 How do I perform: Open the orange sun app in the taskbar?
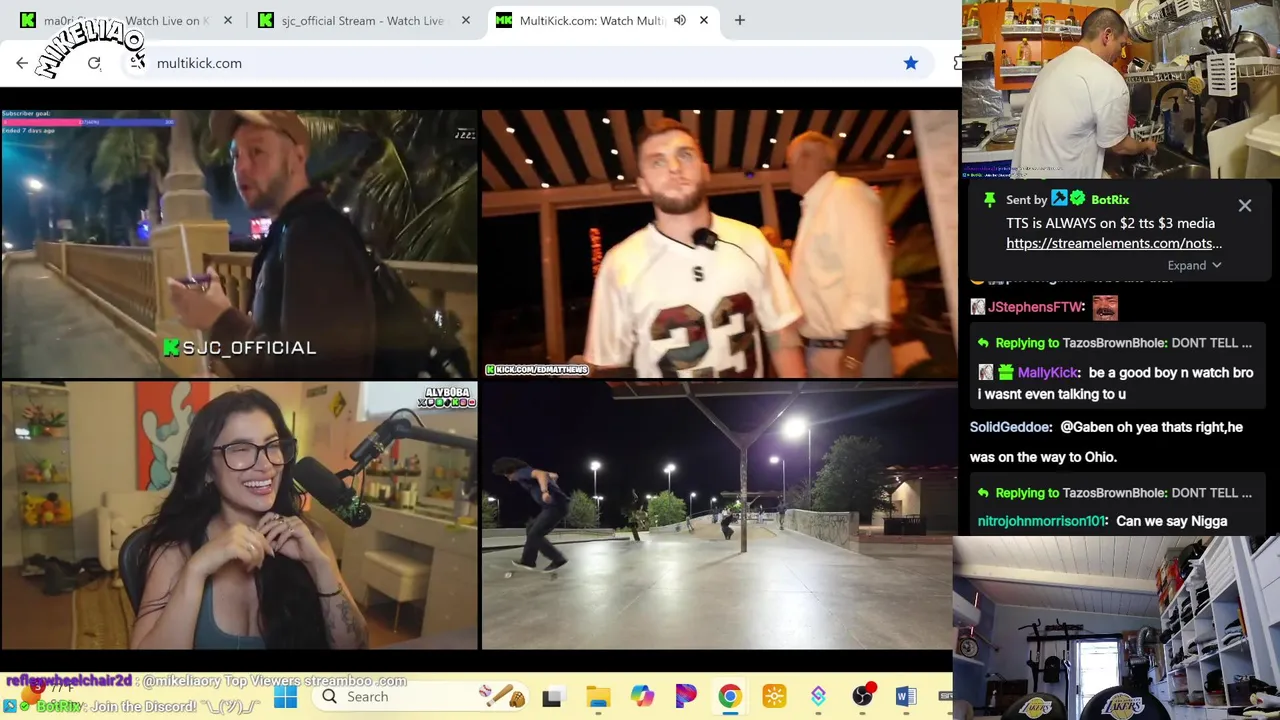pos(774,697)
